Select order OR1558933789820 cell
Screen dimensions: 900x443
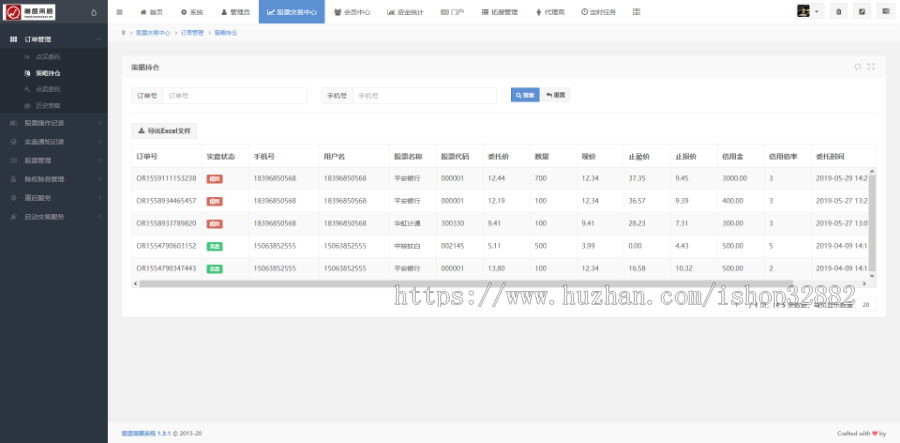click(x=166, y=223)
